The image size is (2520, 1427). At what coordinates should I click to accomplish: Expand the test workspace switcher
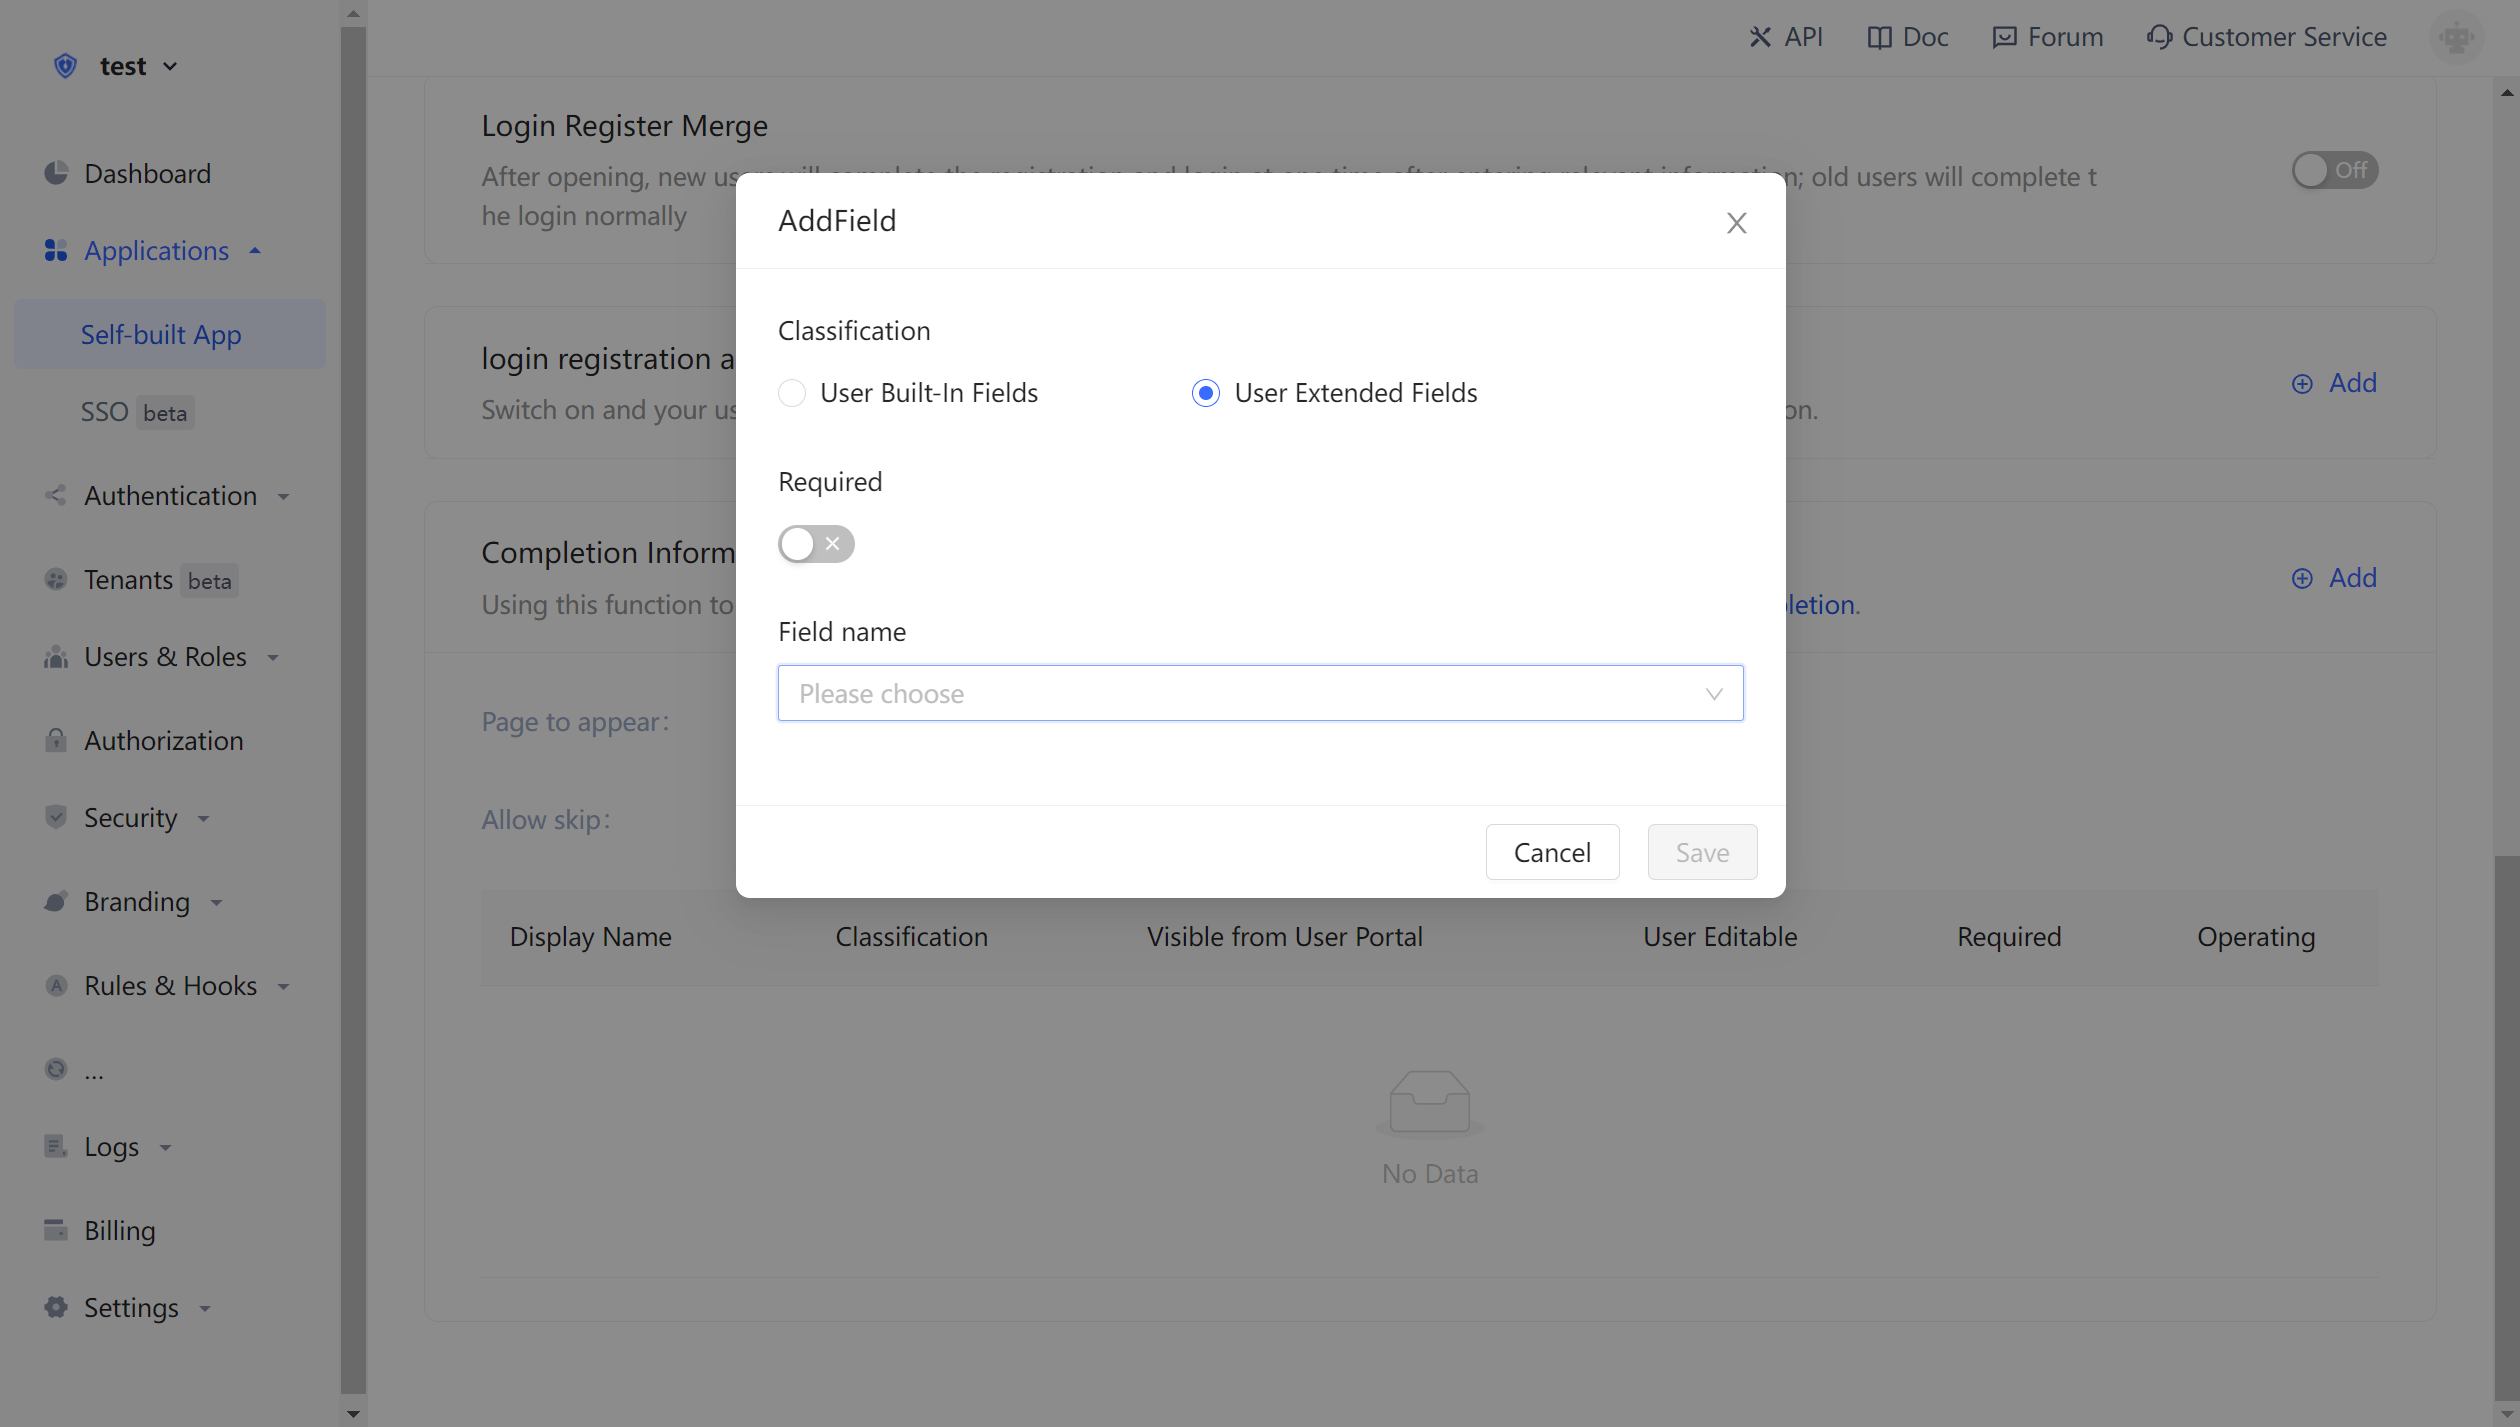click(x=124, y=66)
